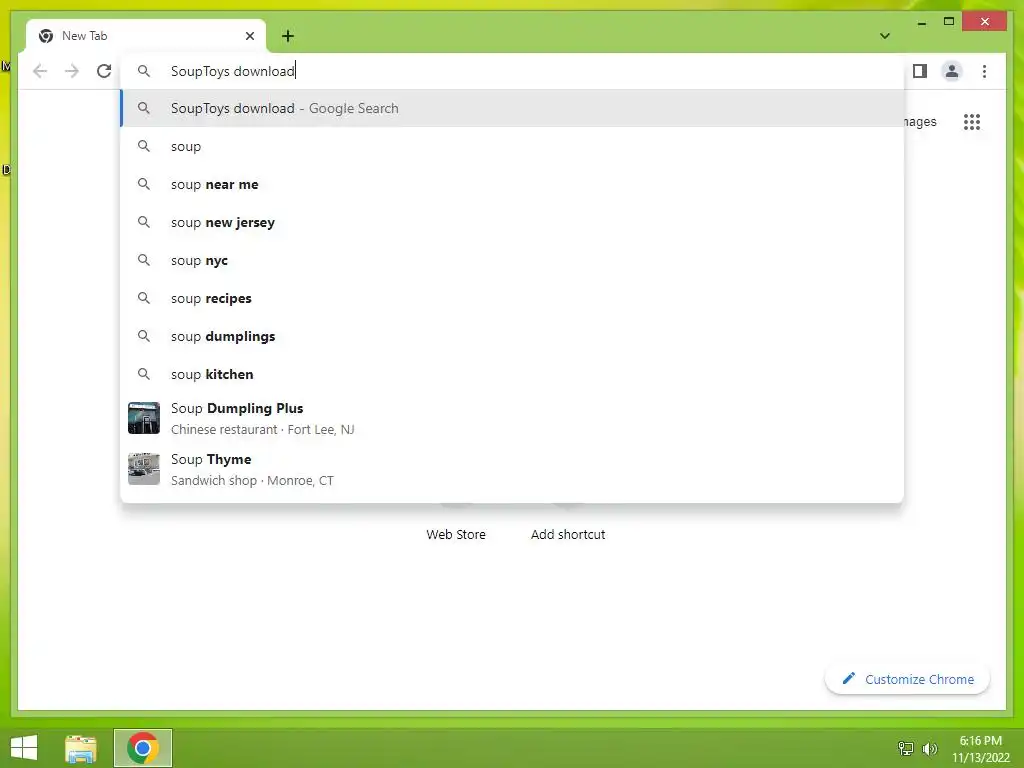Choose SoupToys download Google Search suggestion
Screen dimensions: 1024x768
[x=512, y=108]
